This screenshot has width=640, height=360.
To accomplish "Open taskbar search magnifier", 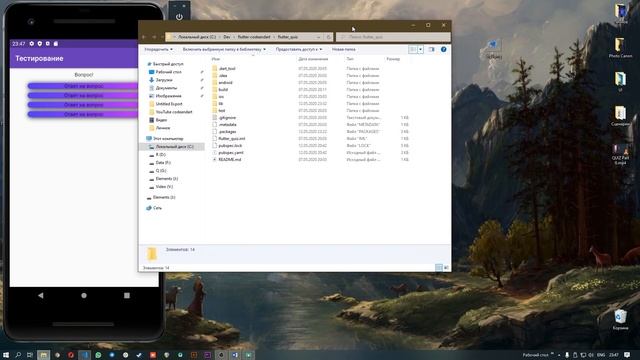I will click(18, 355).
